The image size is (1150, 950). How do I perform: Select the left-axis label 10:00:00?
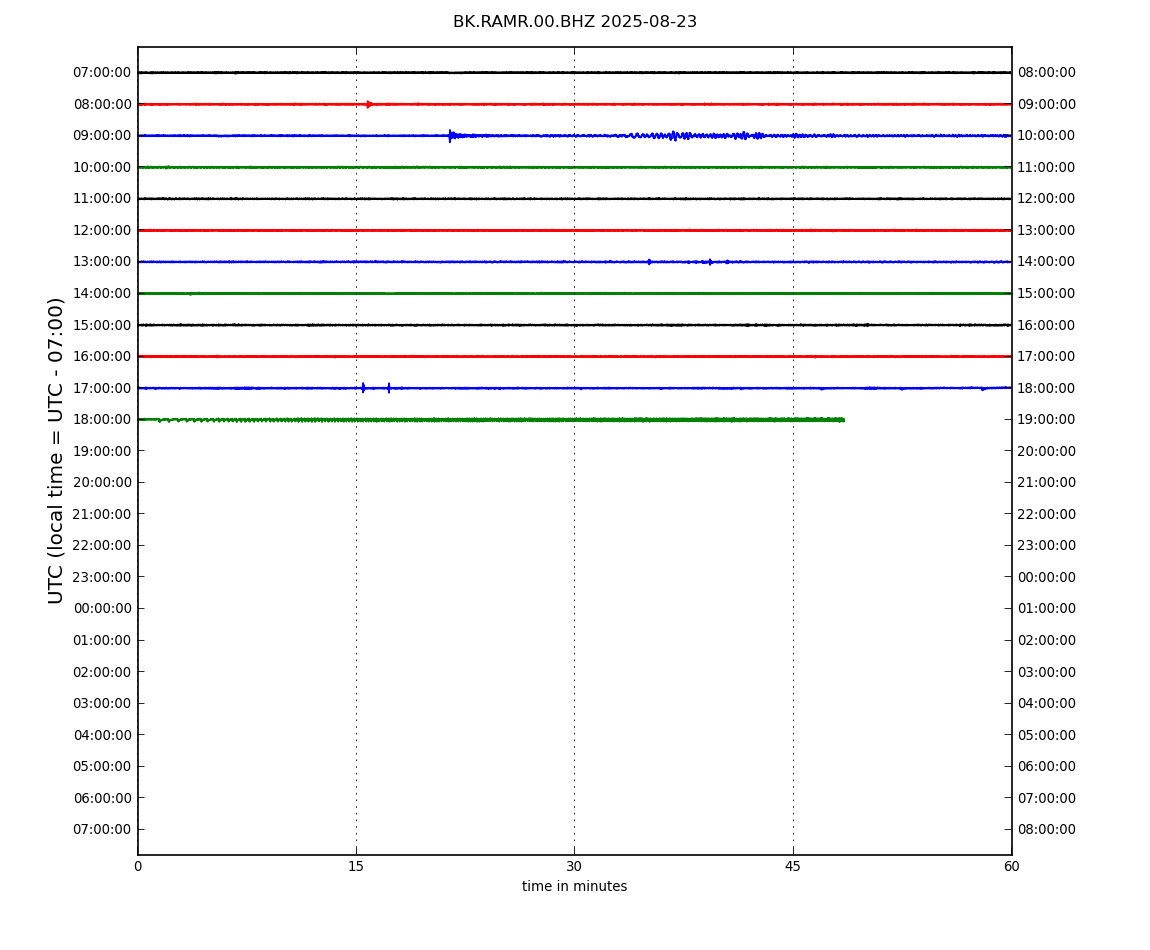(103, 167)
